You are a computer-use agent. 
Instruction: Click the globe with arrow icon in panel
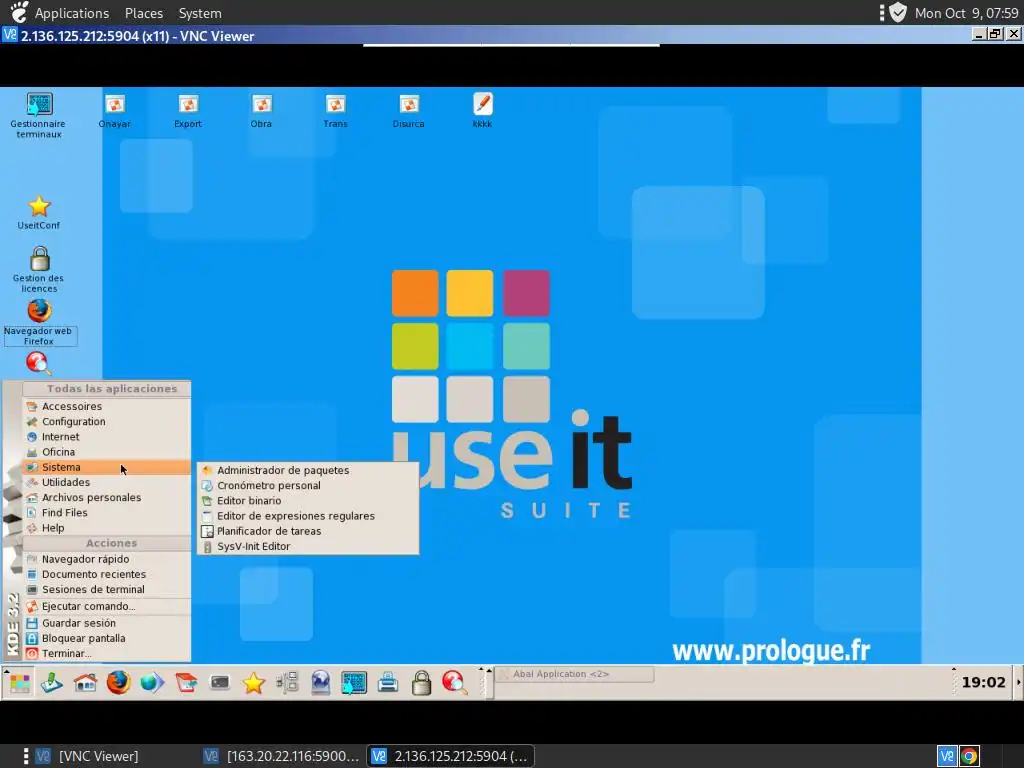pos(152,683)
